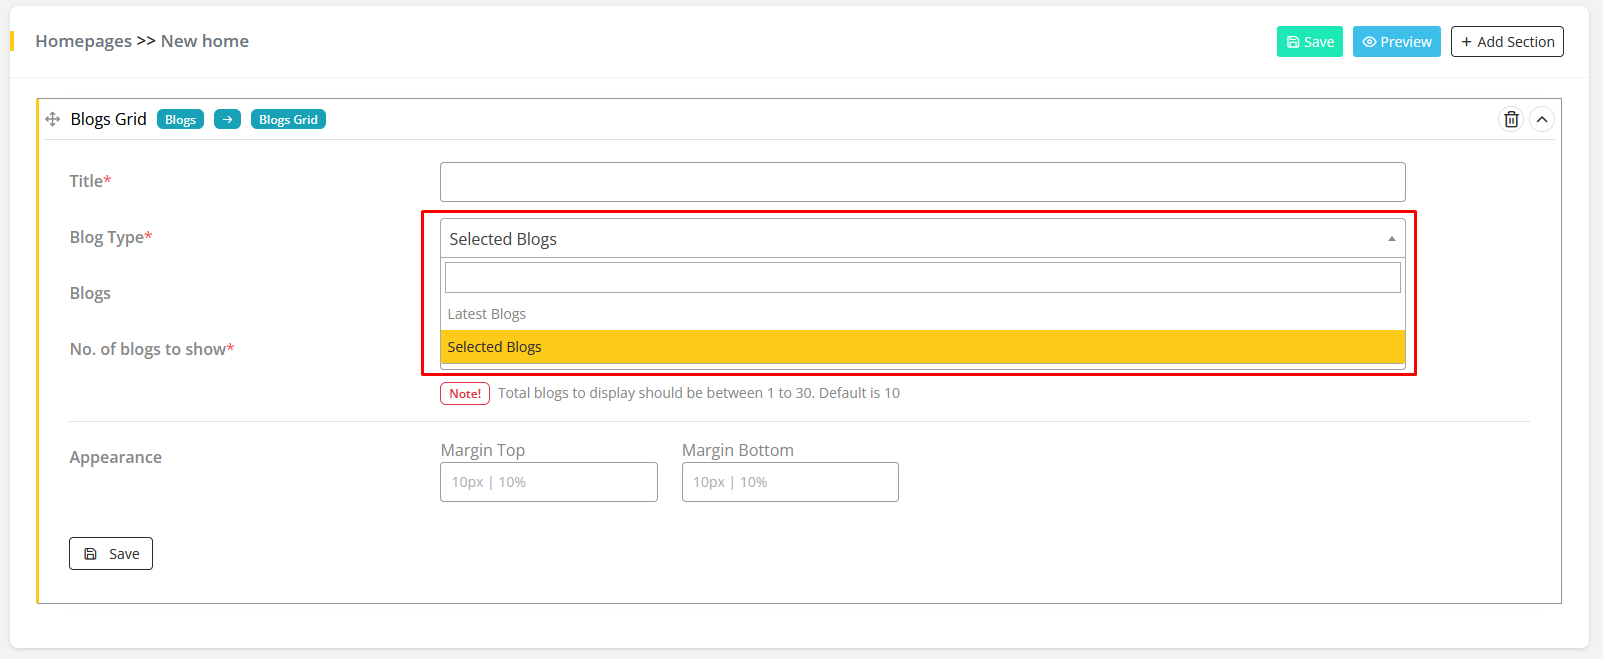Delete section with the trash icon
The height and width of the screenshot is (659, 1603).
pyautogui.click(x=1511, y=119)
